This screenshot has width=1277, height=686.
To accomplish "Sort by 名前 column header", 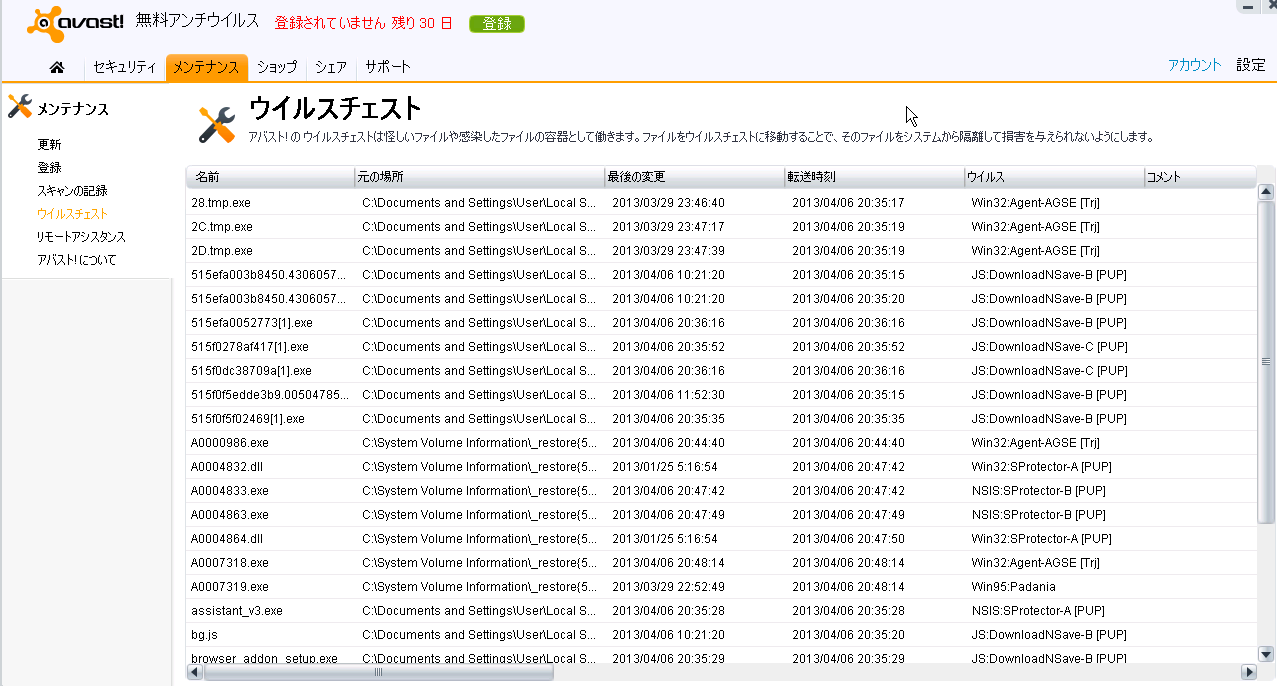I will (270, 177).
